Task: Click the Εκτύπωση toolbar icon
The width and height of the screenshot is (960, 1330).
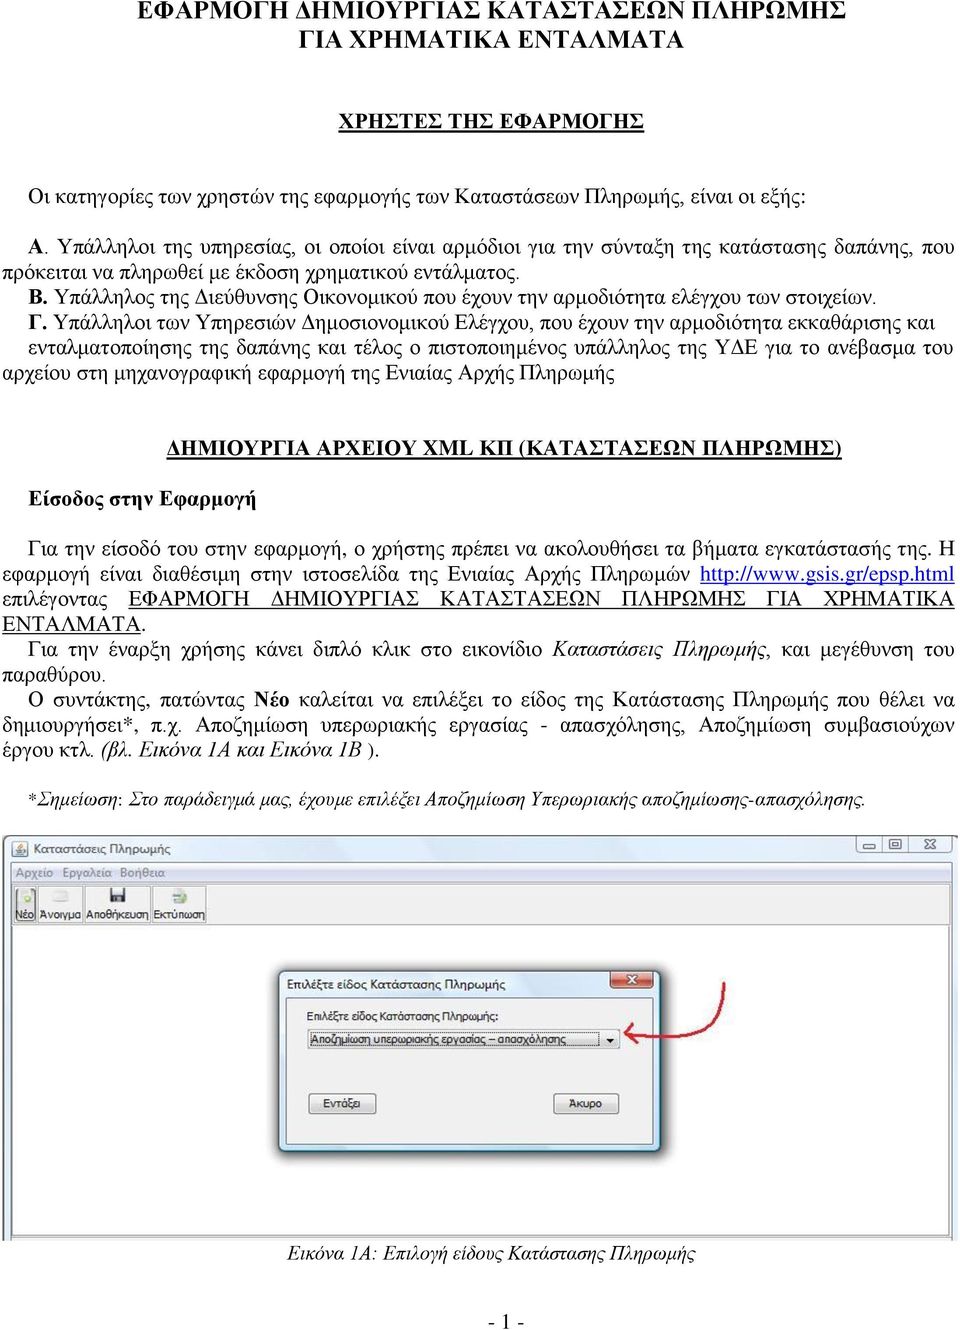Action: coord(179,904)
